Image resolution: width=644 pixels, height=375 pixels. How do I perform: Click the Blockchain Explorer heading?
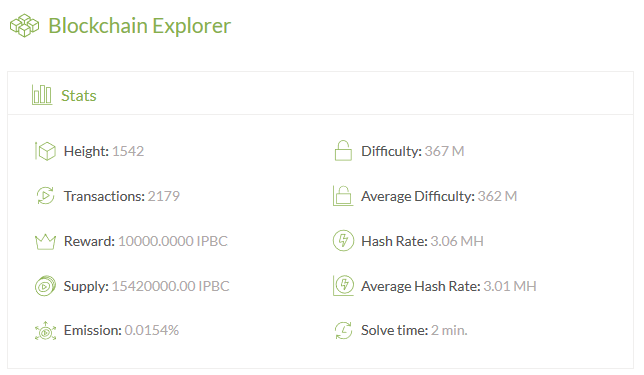[140, 26]
